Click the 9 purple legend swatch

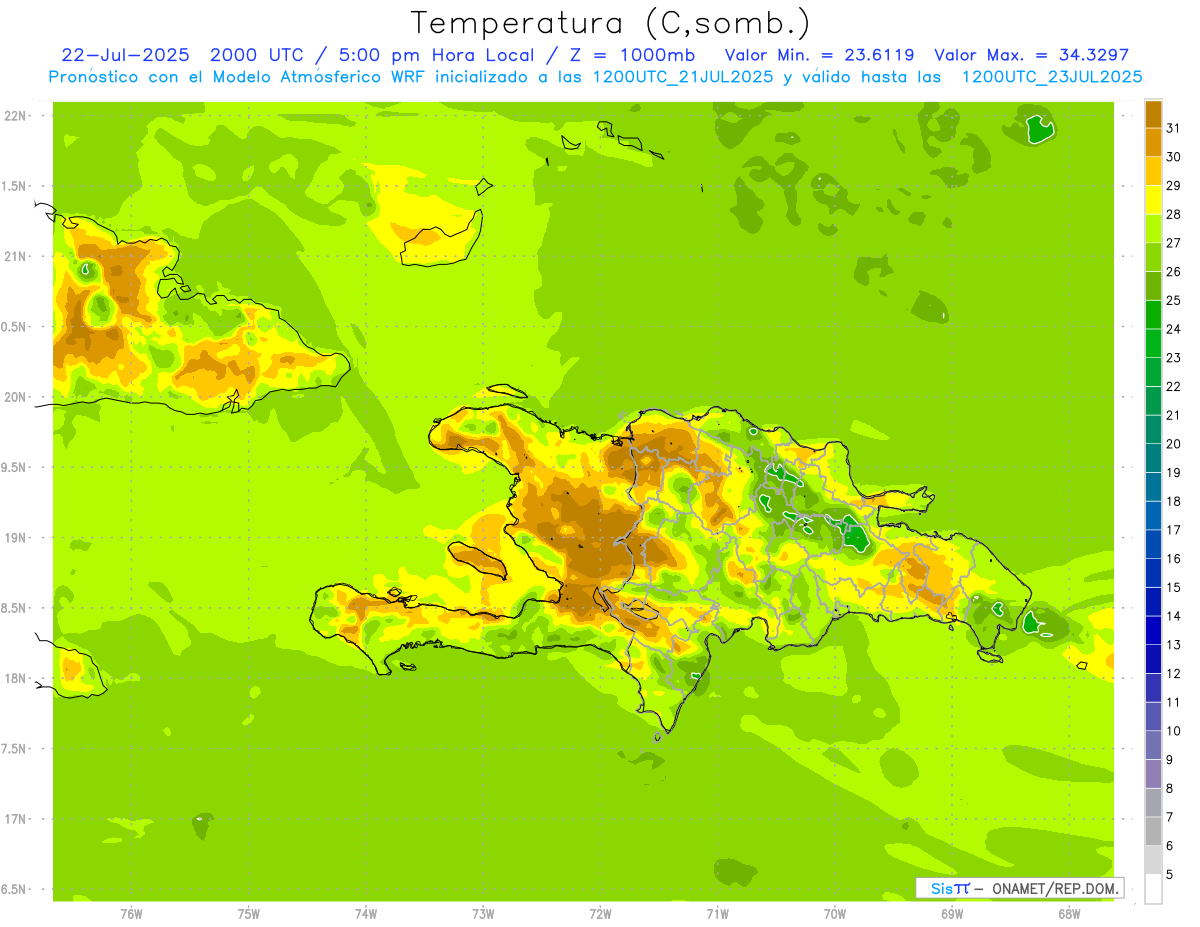coord(1153,746)
